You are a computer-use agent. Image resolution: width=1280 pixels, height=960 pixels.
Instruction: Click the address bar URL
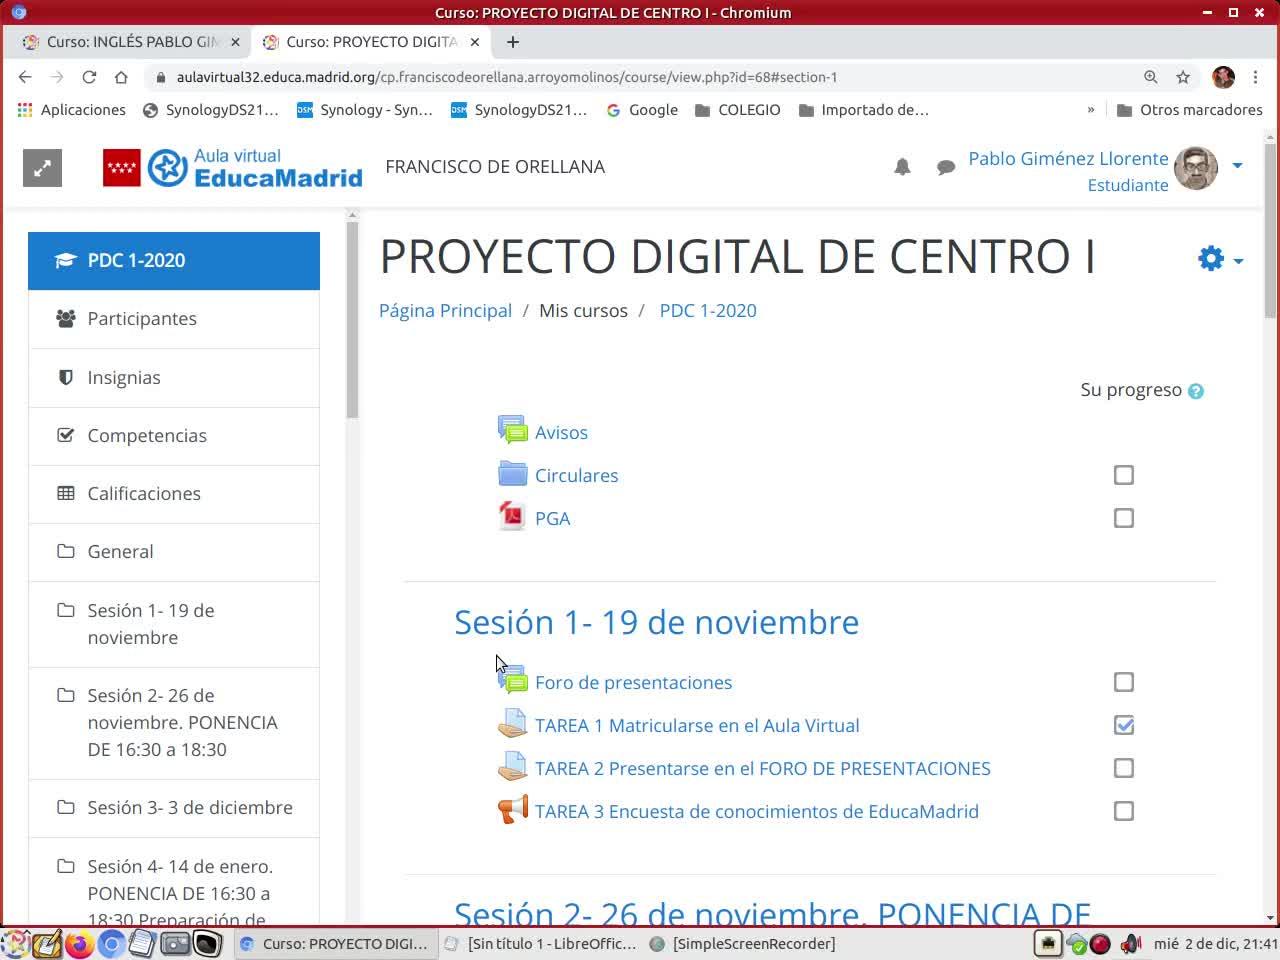tap(507, 77)
